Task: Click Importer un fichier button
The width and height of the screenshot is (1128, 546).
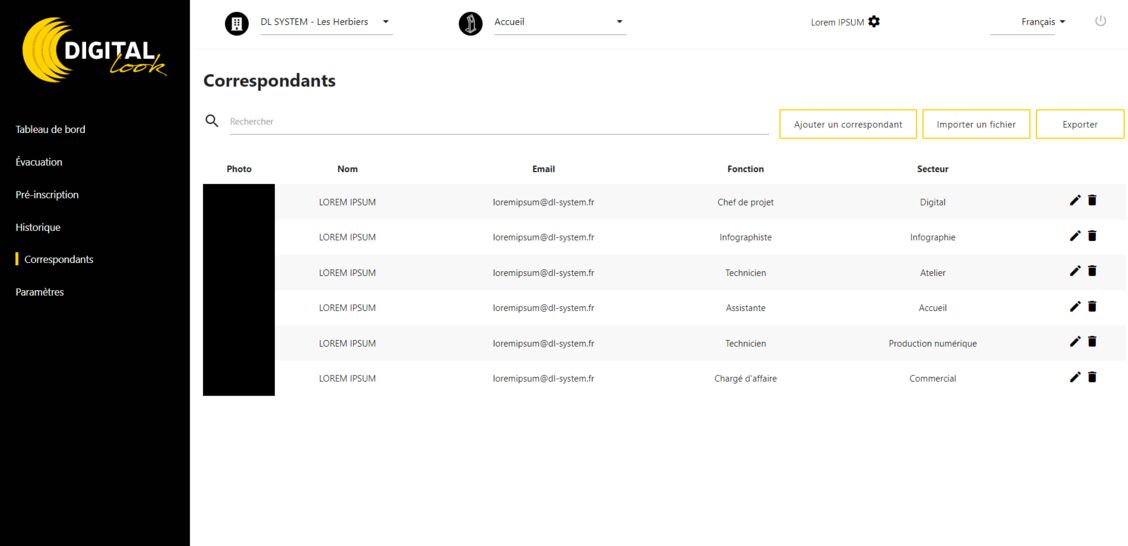Action: coord(976,124)
